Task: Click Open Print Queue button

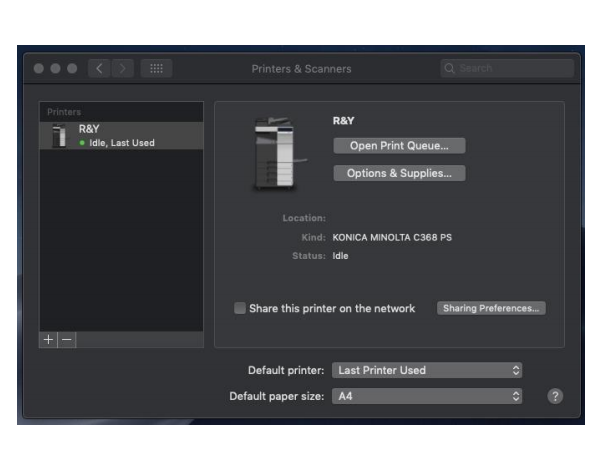Action: [x=399, y=146]
